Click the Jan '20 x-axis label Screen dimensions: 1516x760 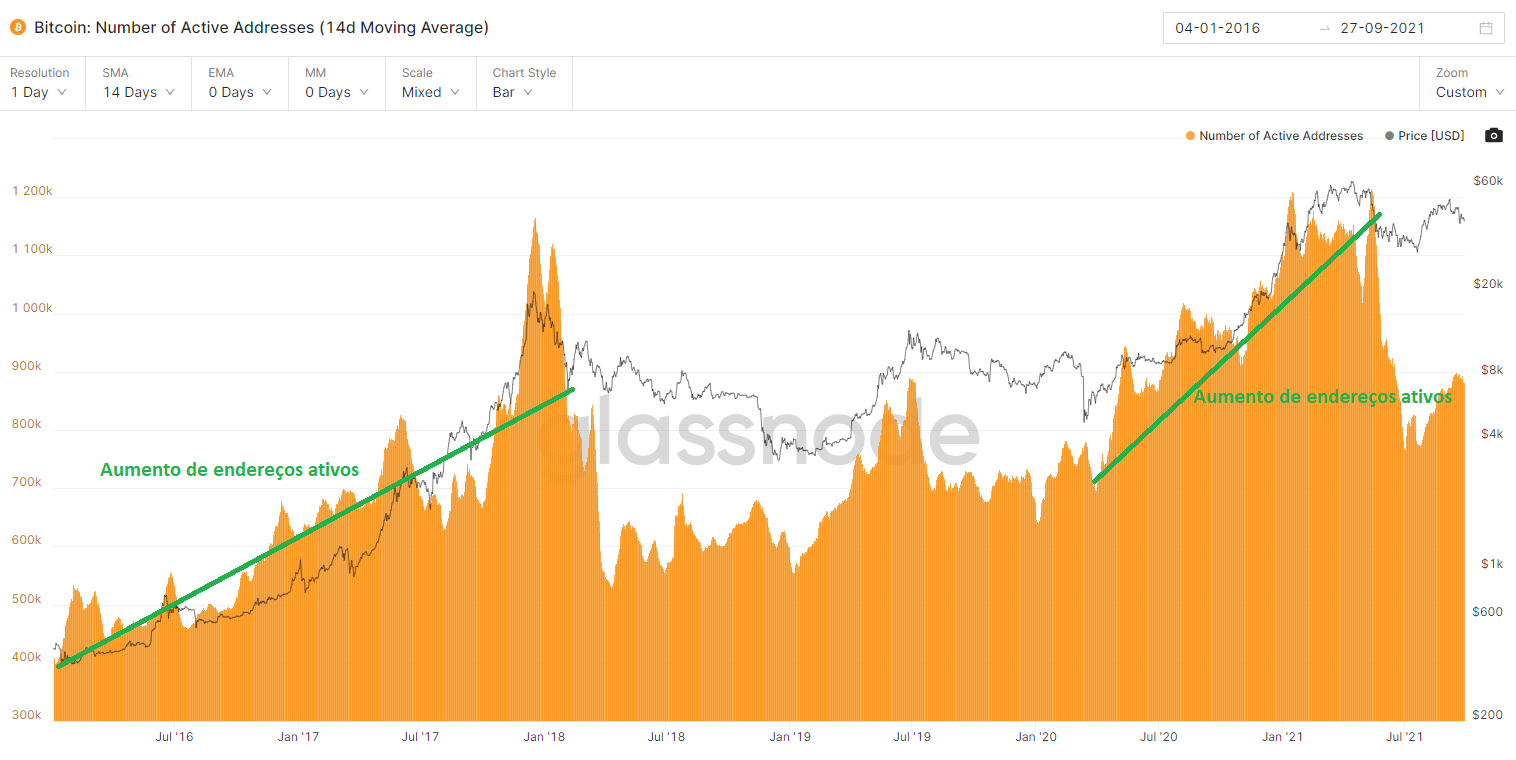[x=1036, y=737]
